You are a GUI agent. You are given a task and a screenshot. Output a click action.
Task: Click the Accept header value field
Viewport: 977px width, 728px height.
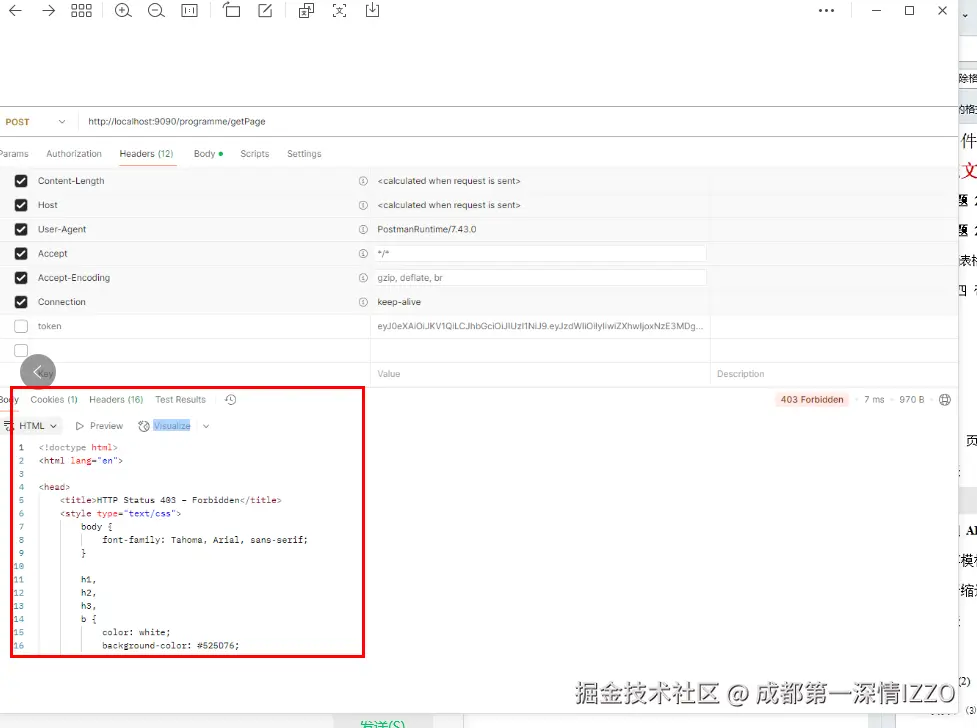coord(540,254)
